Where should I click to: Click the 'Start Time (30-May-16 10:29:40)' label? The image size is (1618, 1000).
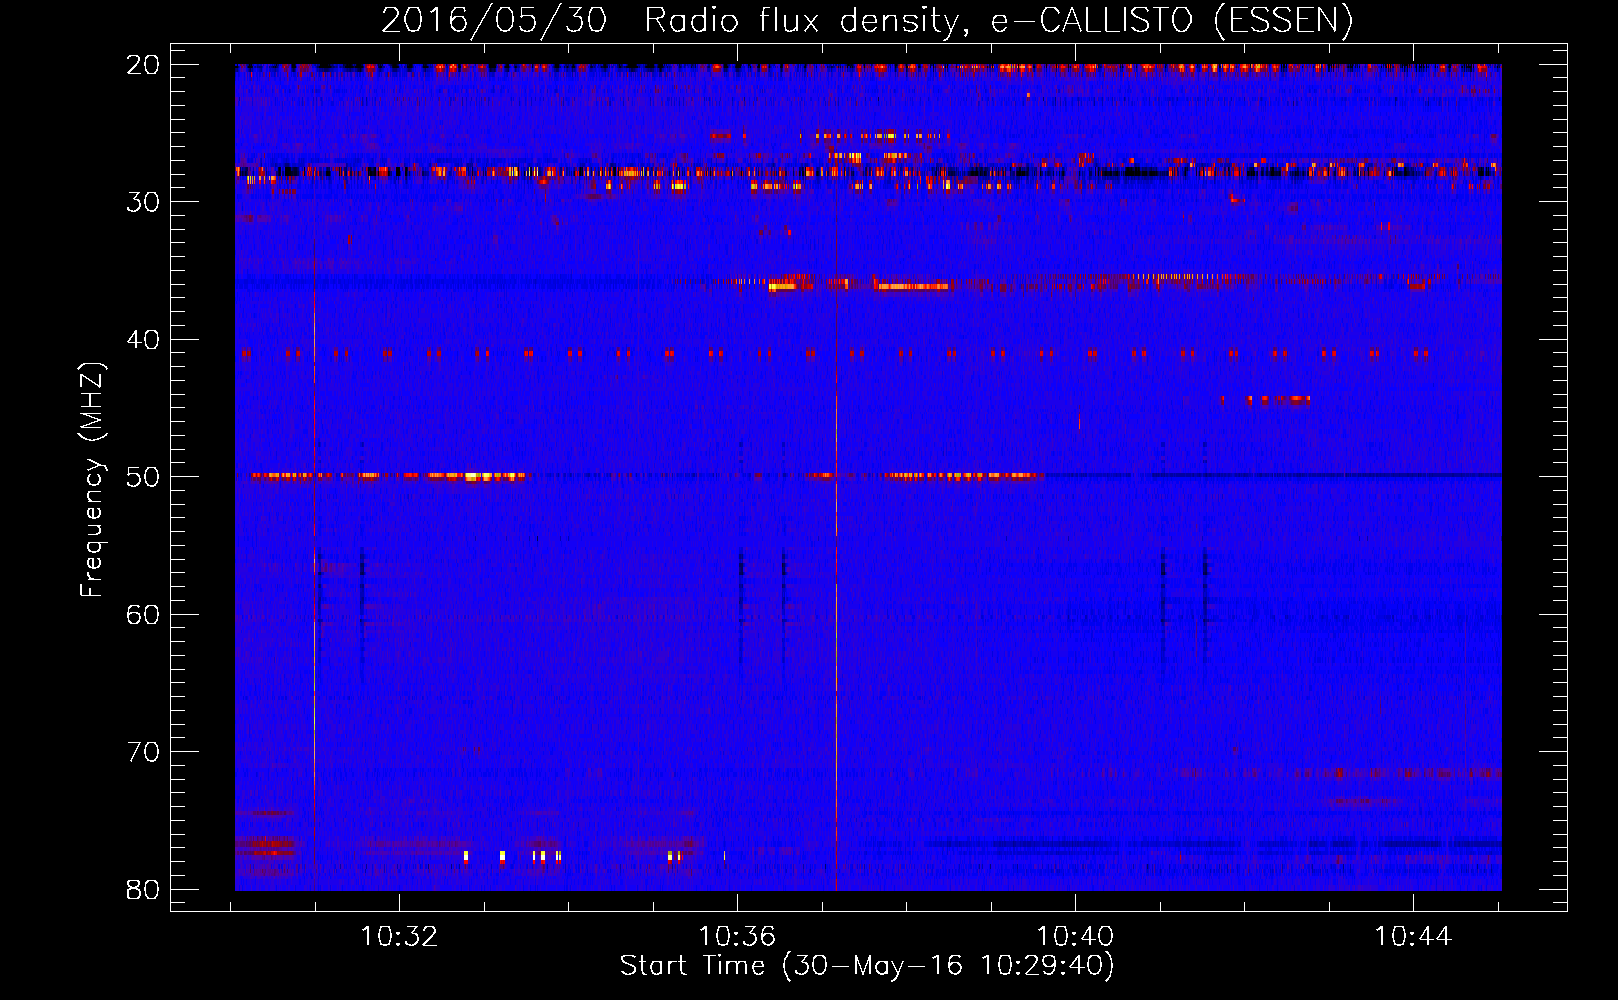(867, 966)
